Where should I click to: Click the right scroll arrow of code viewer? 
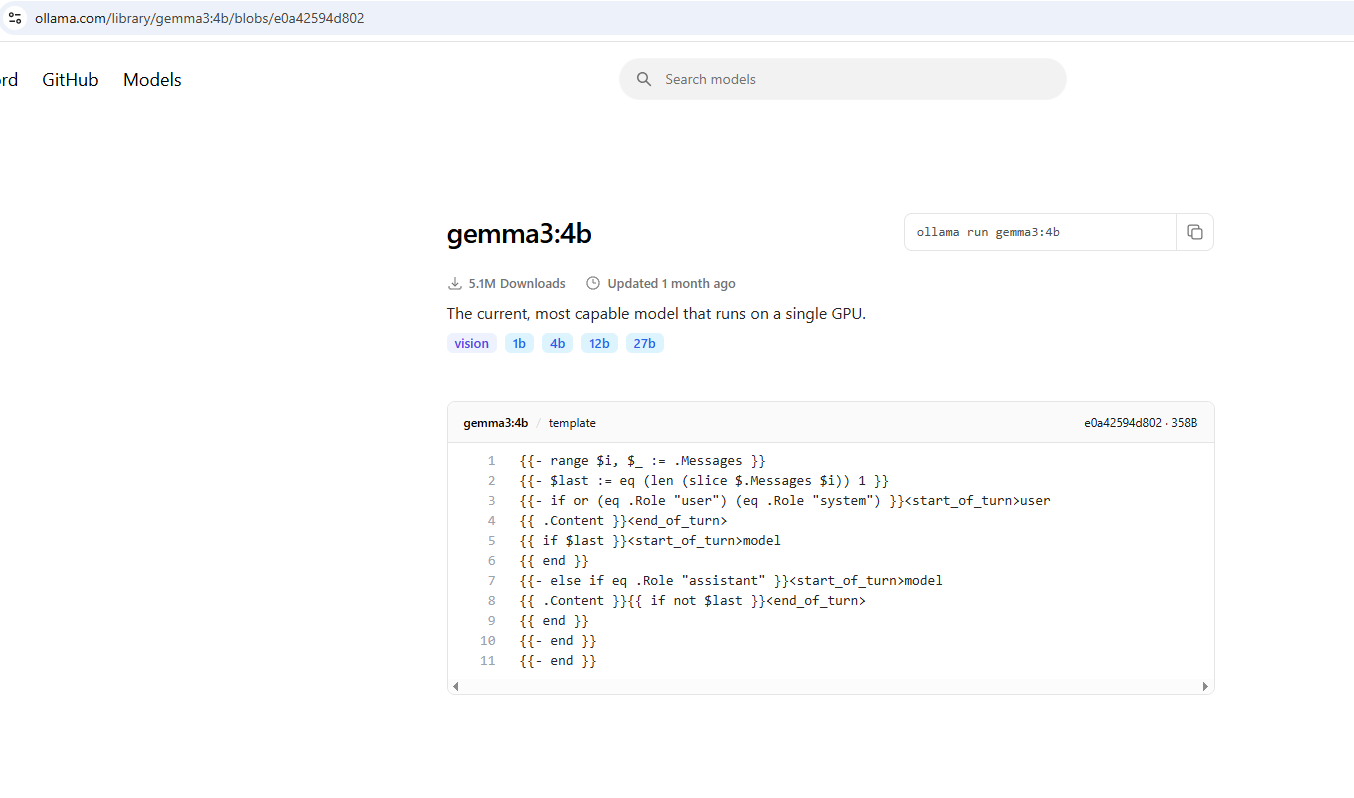[x=1205, y=686]
